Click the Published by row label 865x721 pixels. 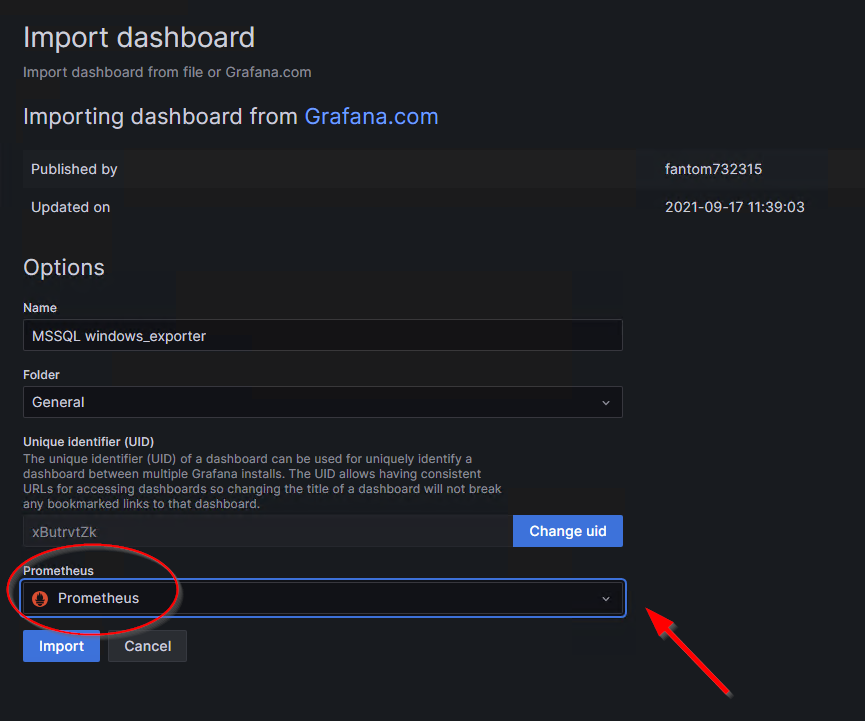coord(74,169)
